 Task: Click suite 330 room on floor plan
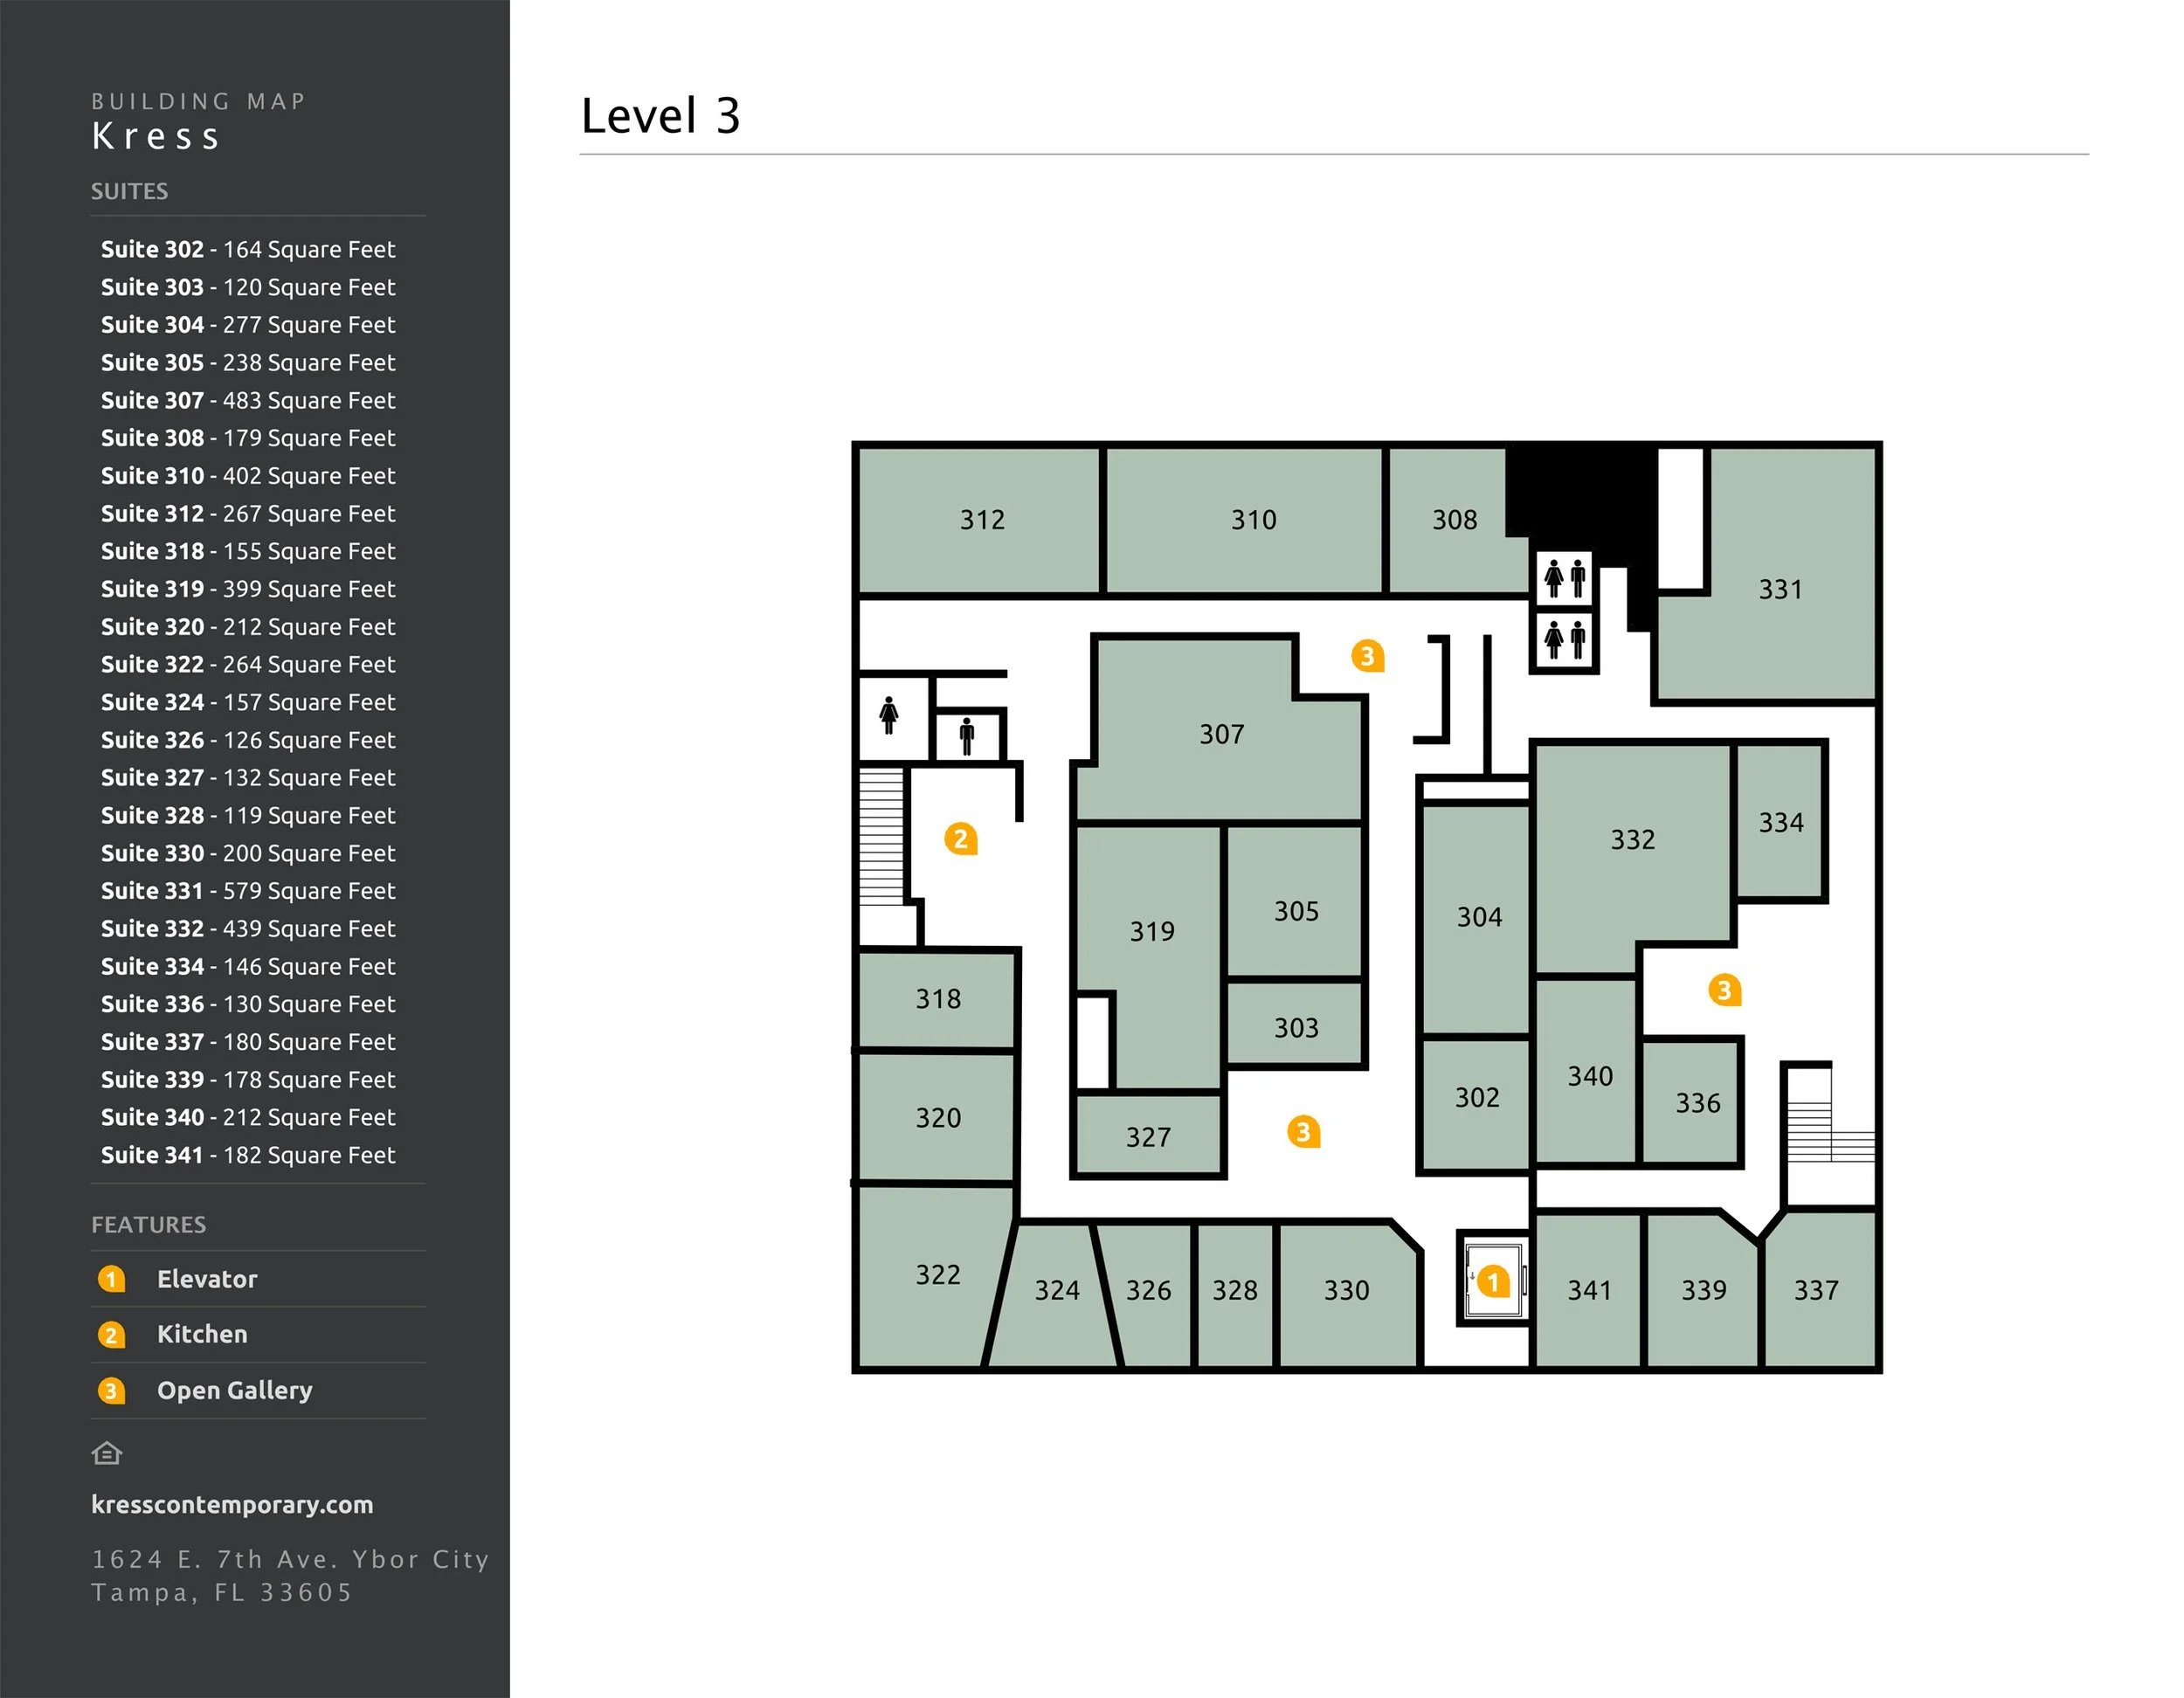pos(1346,1291)
